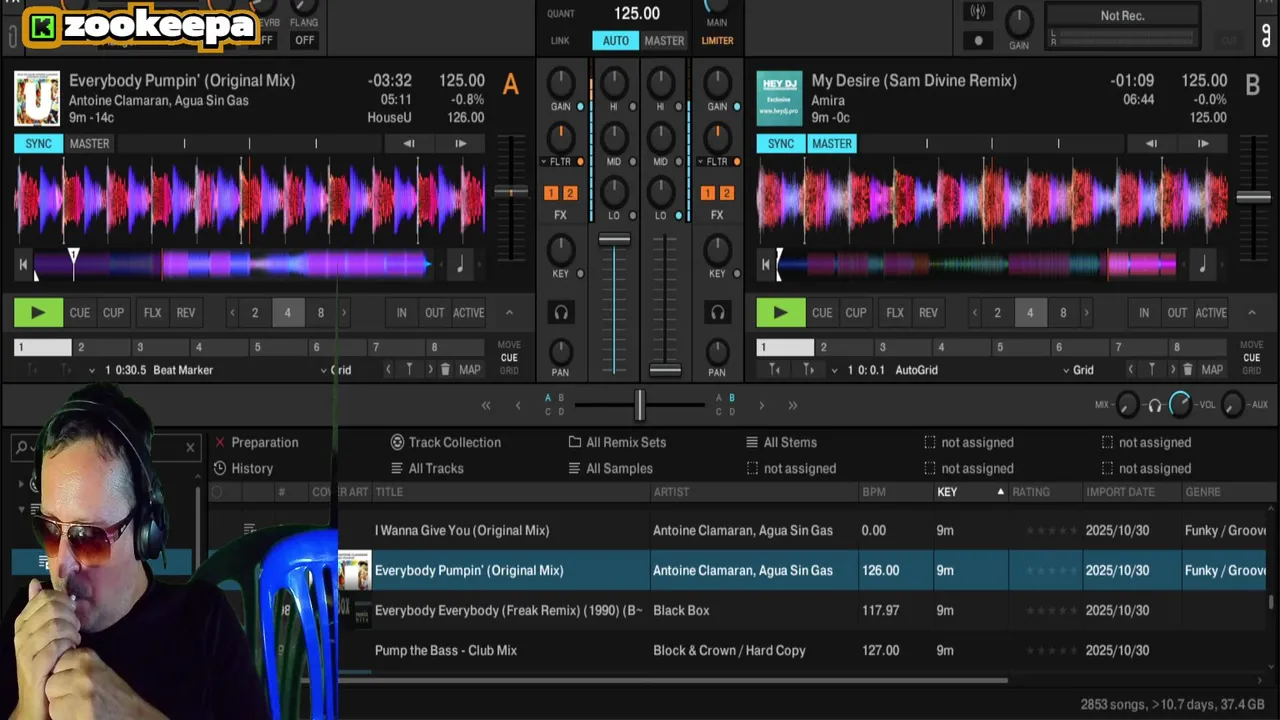Viewport: 1280px width, 720px height.
Task: Open cue list dropdown beside AutoGrid
Action: (834, 370)
